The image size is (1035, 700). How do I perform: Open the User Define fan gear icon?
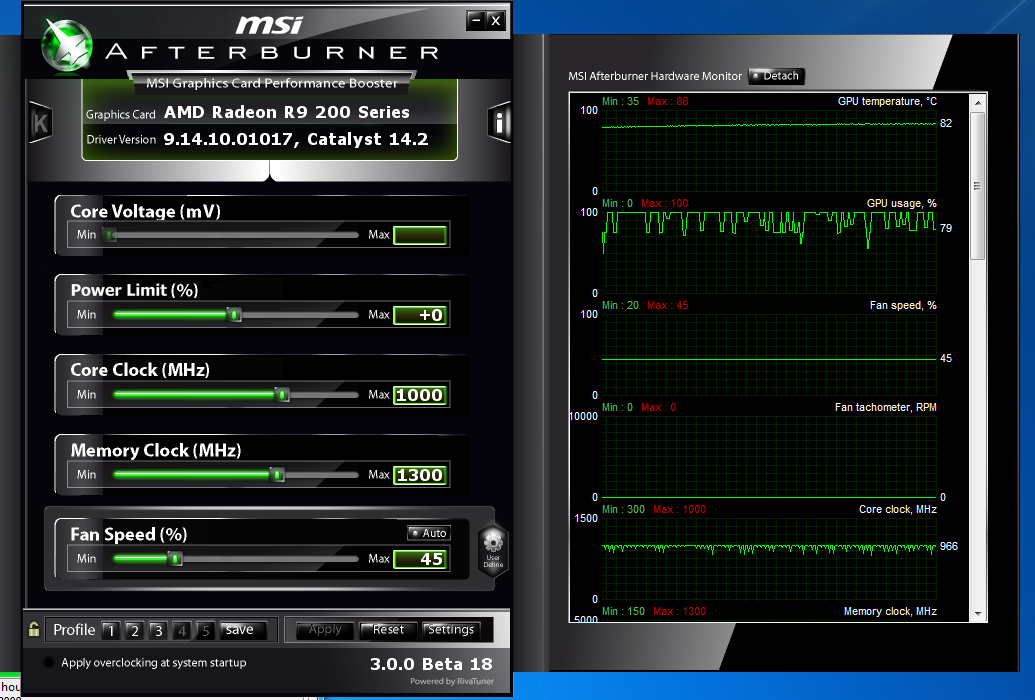(x=492, y=550)
